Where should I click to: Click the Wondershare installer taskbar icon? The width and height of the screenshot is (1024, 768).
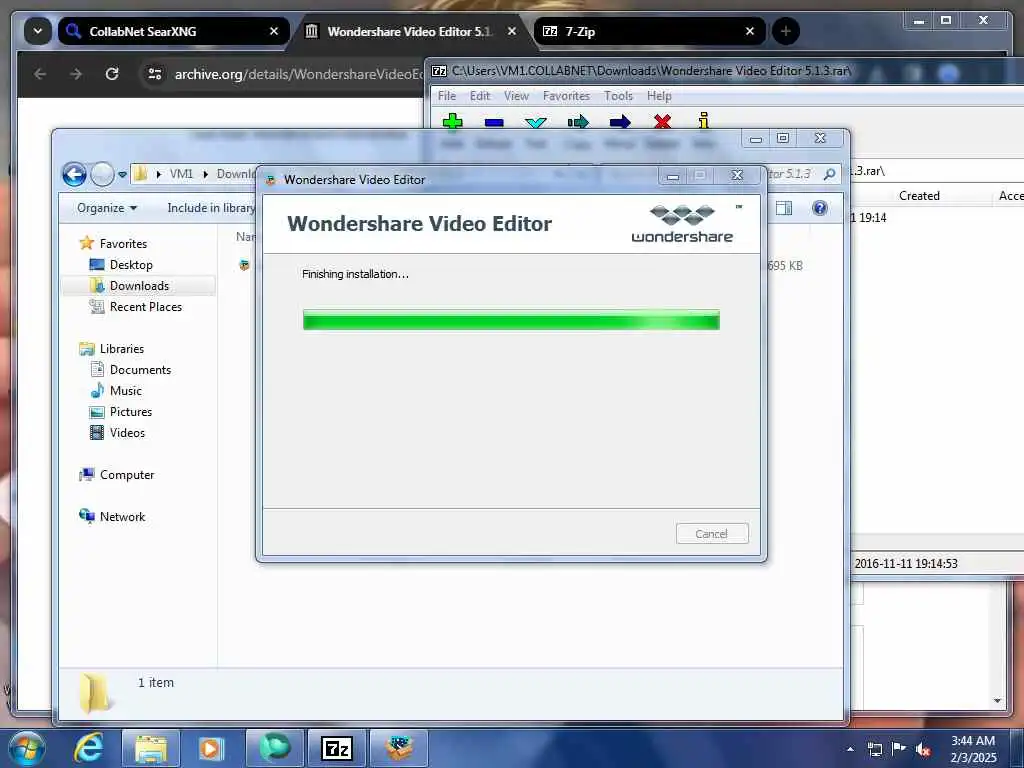click(x=399, y=748)
